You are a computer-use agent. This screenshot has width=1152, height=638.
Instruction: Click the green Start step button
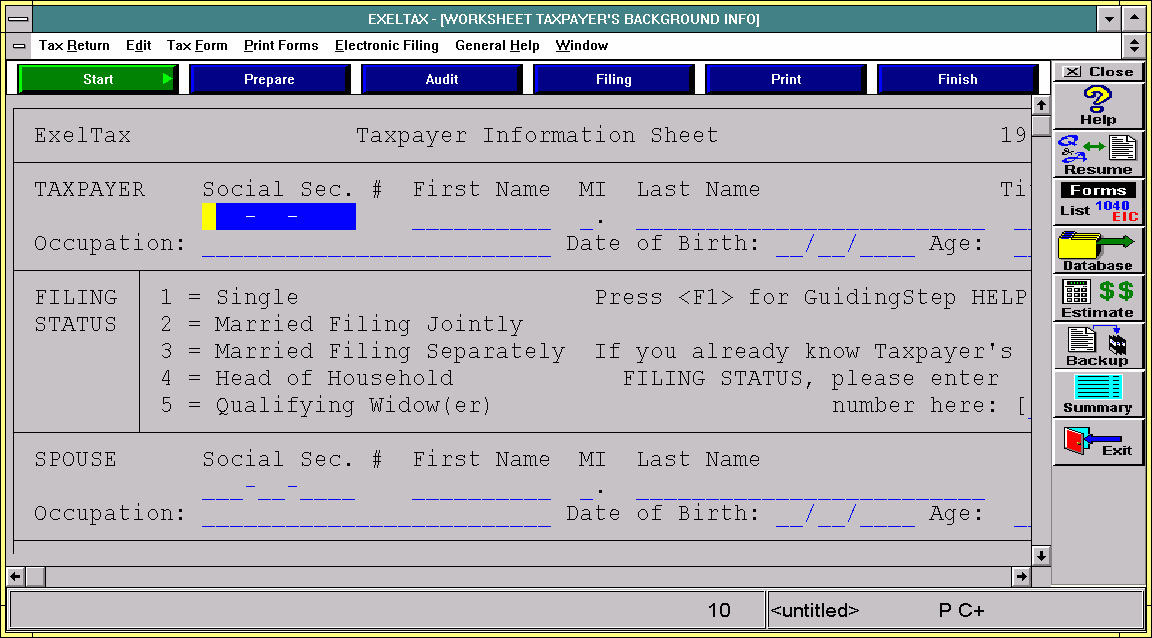point(98,79)
